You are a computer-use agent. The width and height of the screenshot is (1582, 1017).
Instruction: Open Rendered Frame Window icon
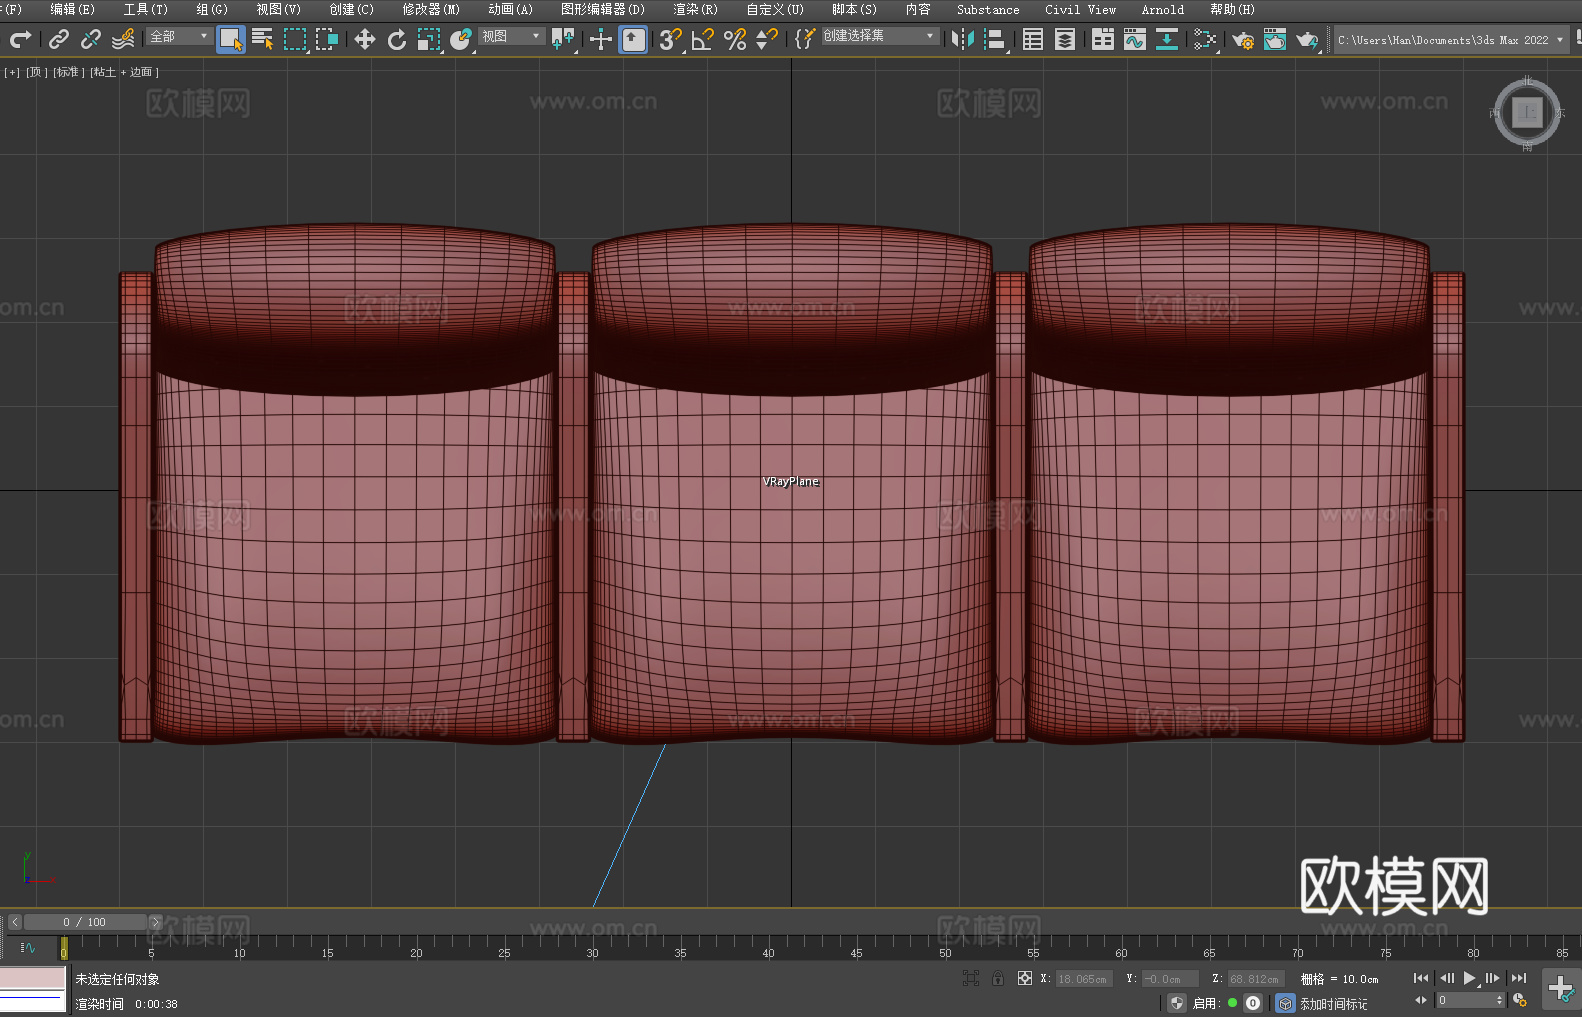pyautogui.click(x=1275, y=39)
